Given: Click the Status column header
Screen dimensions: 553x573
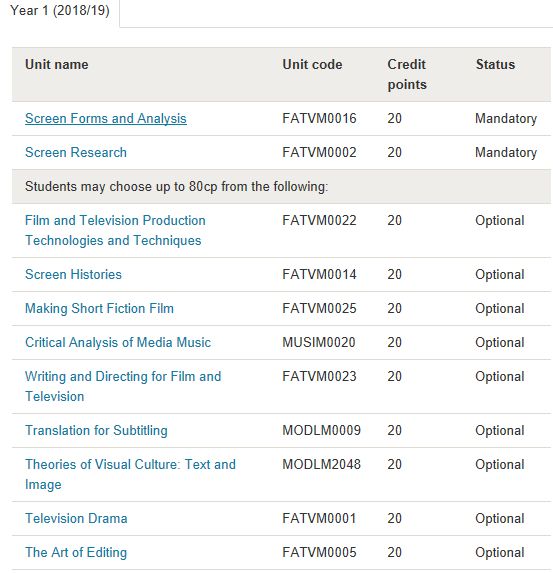Looking at the screenshot, I should coord(495,65).
